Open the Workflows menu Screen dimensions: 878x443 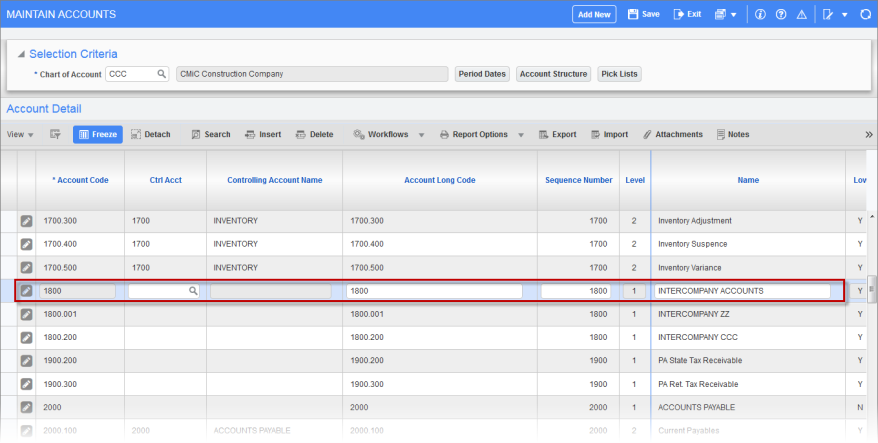[x=381, y=134]
